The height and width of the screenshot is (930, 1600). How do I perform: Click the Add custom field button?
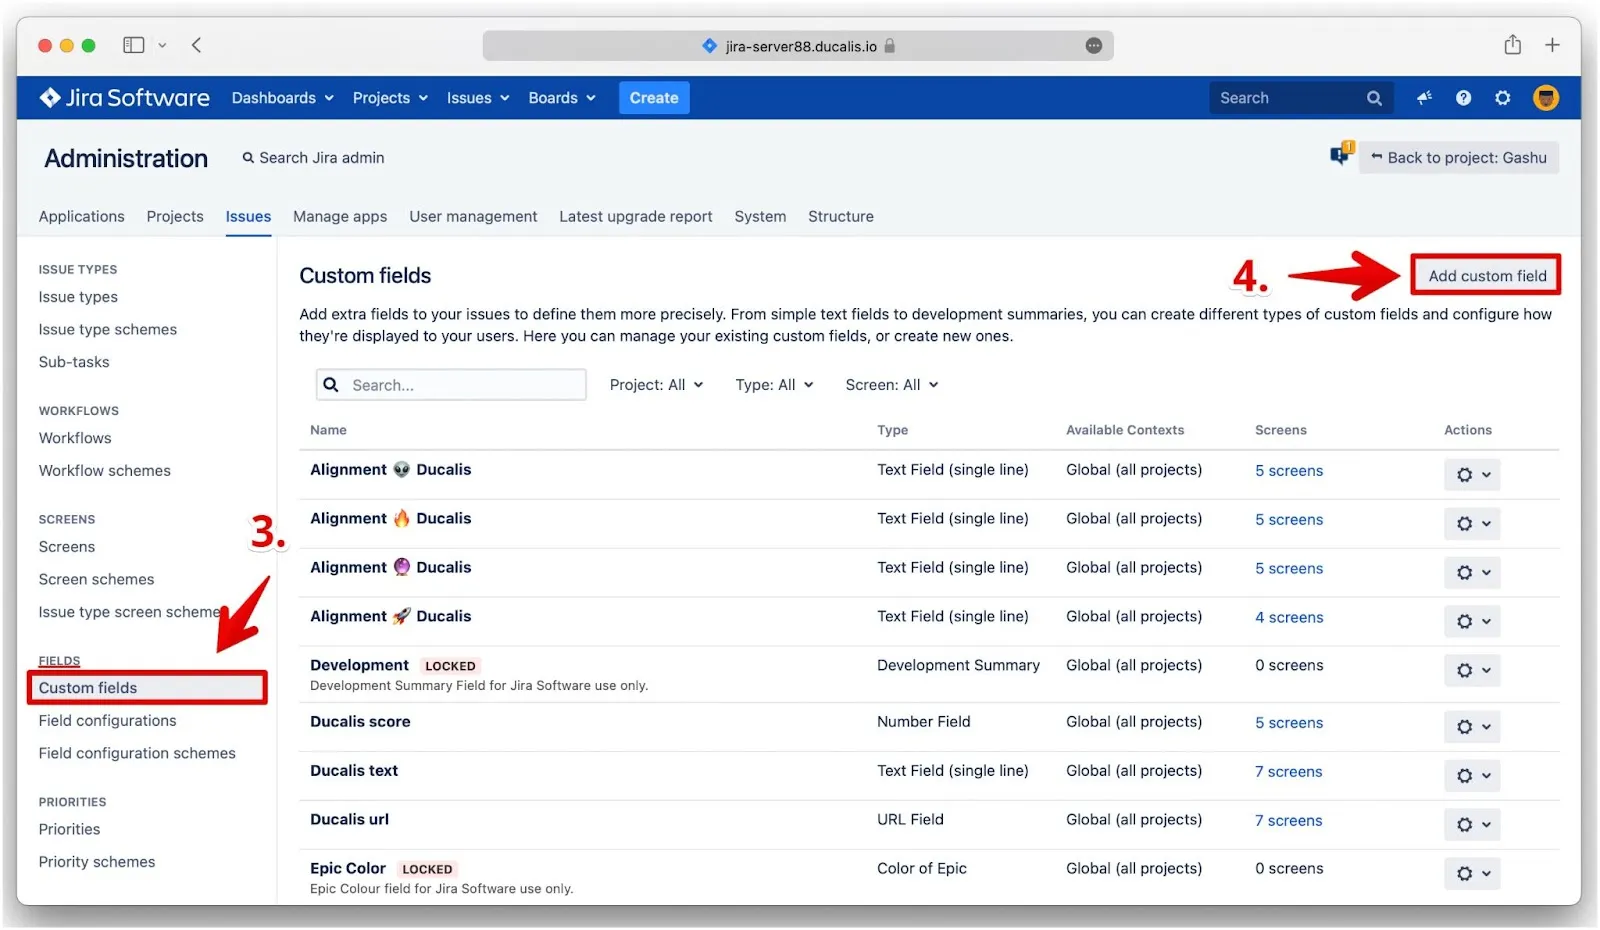pyautogui.click(x=1485, y=275)
